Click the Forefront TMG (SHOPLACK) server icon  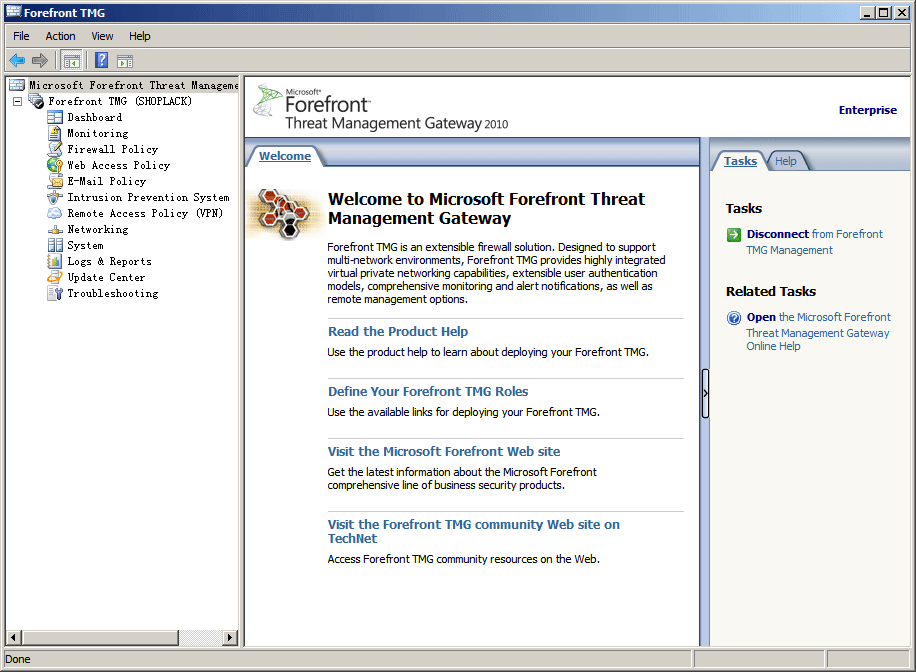36,101
